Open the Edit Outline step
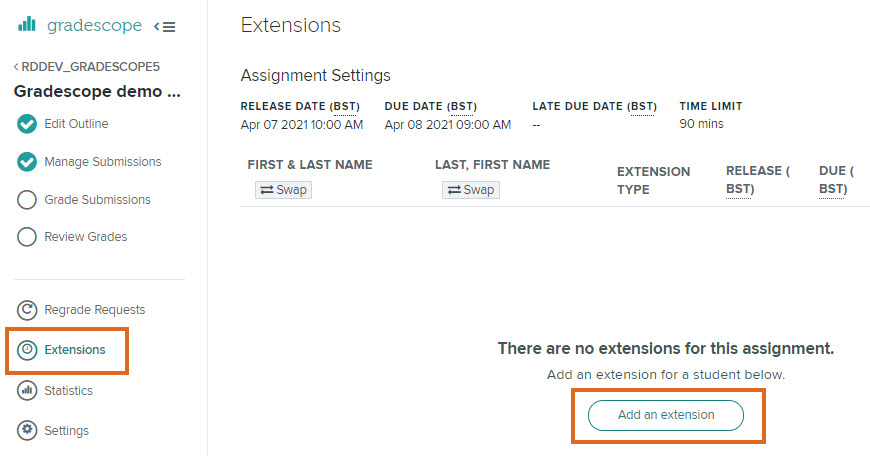The width and height of the screenshot is (870, 456). [x=76, y=124]
